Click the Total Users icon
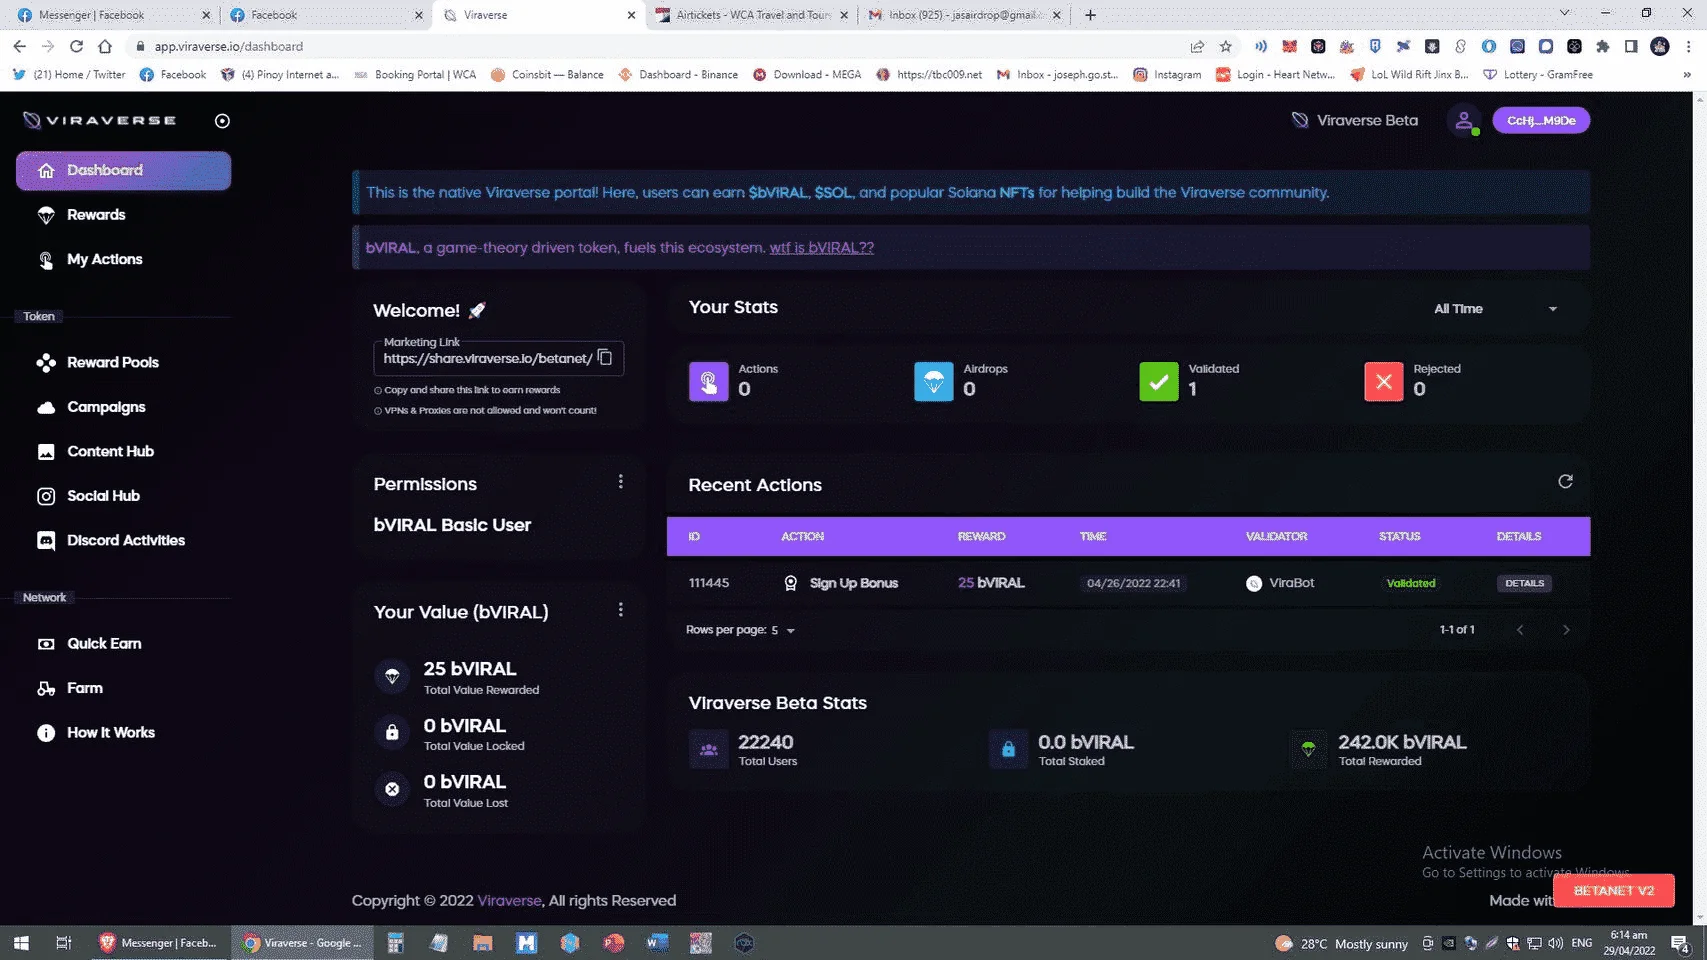 708,750
